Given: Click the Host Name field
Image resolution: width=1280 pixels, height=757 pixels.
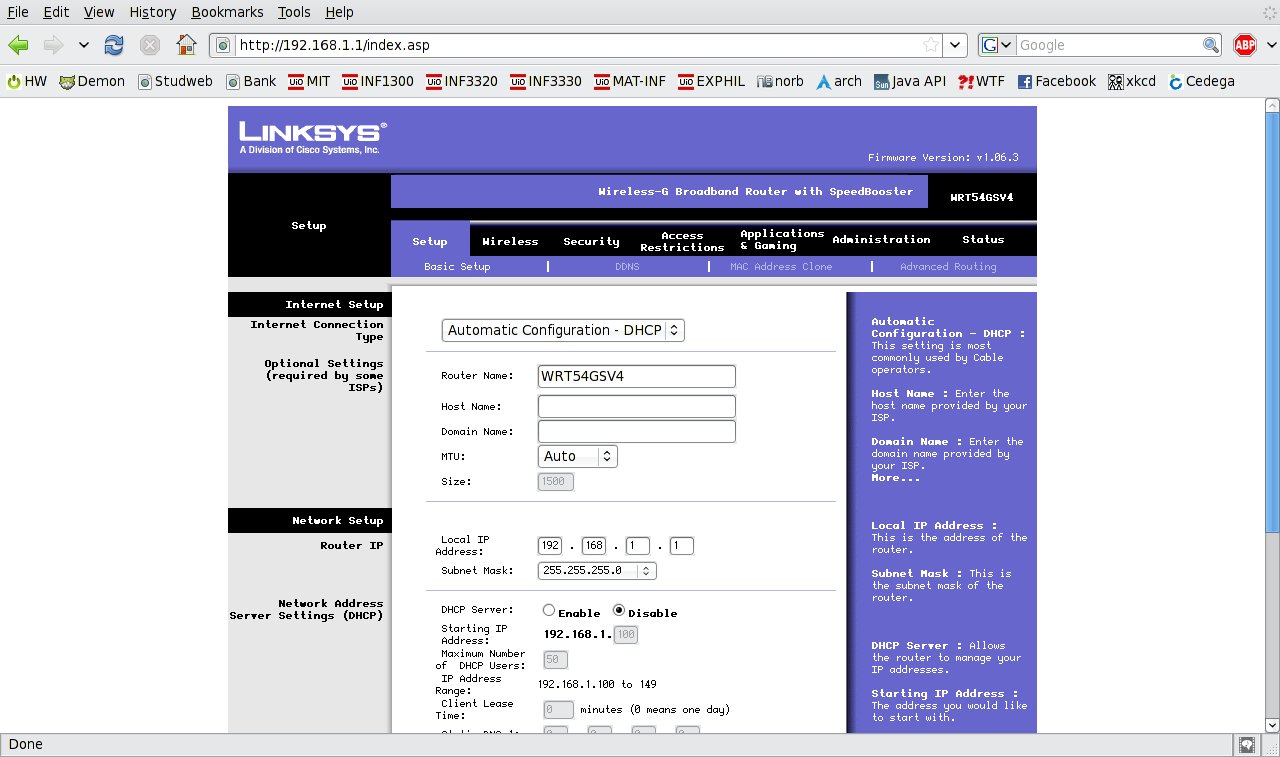Looking at the screenshot, I should (x=637, y=406).
